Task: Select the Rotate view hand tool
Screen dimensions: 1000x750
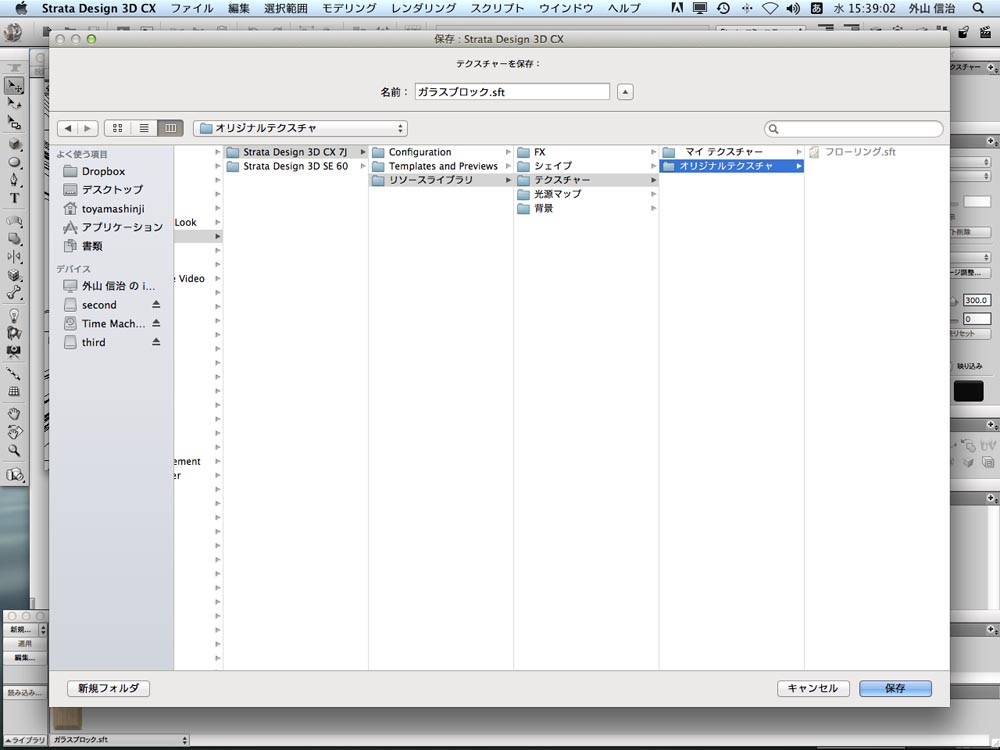Action: 14,432
